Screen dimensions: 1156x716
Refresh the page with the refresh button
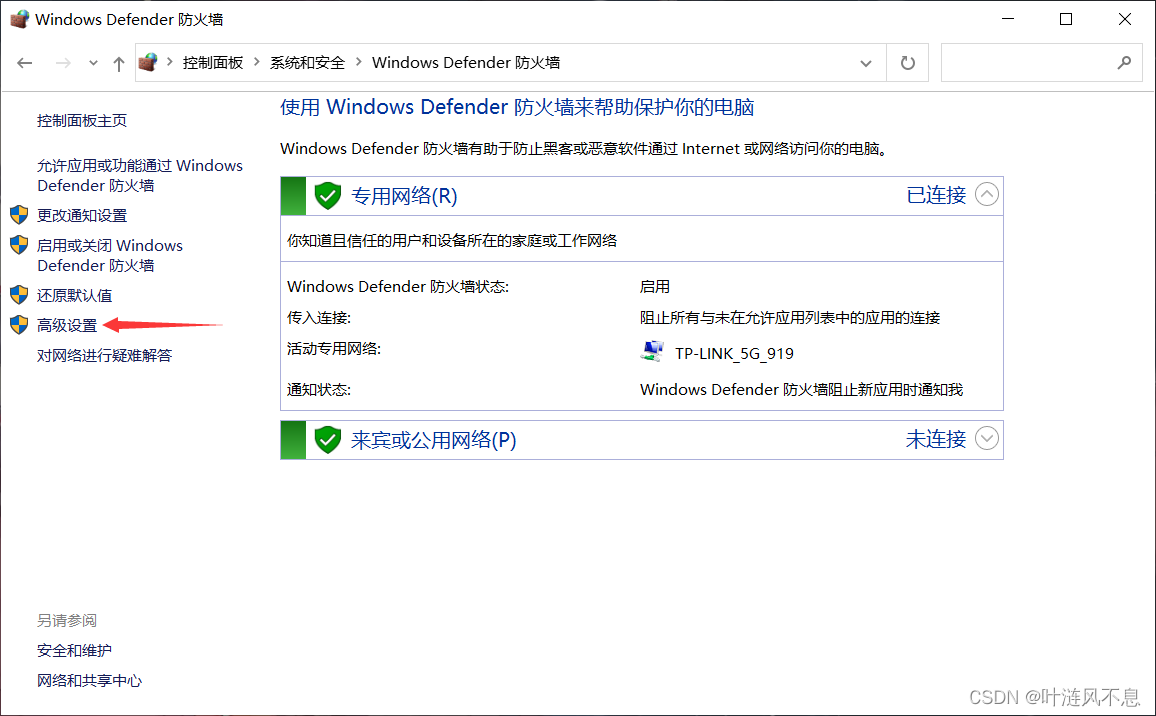click(x=908, y=63)
